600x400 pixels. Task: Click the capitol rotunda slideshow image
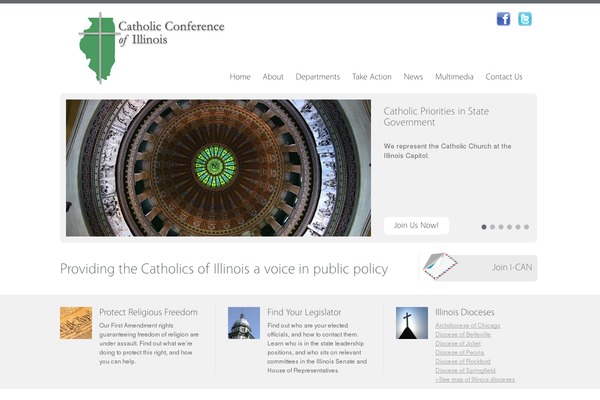point(218,168)
